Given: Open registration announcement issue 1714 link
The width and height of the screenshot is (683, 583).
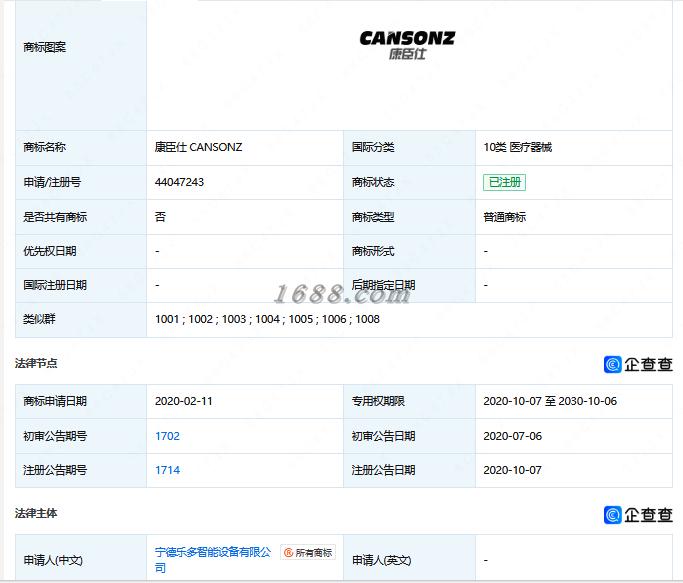Looking at the screenshot, I should [x=167, y=470].
